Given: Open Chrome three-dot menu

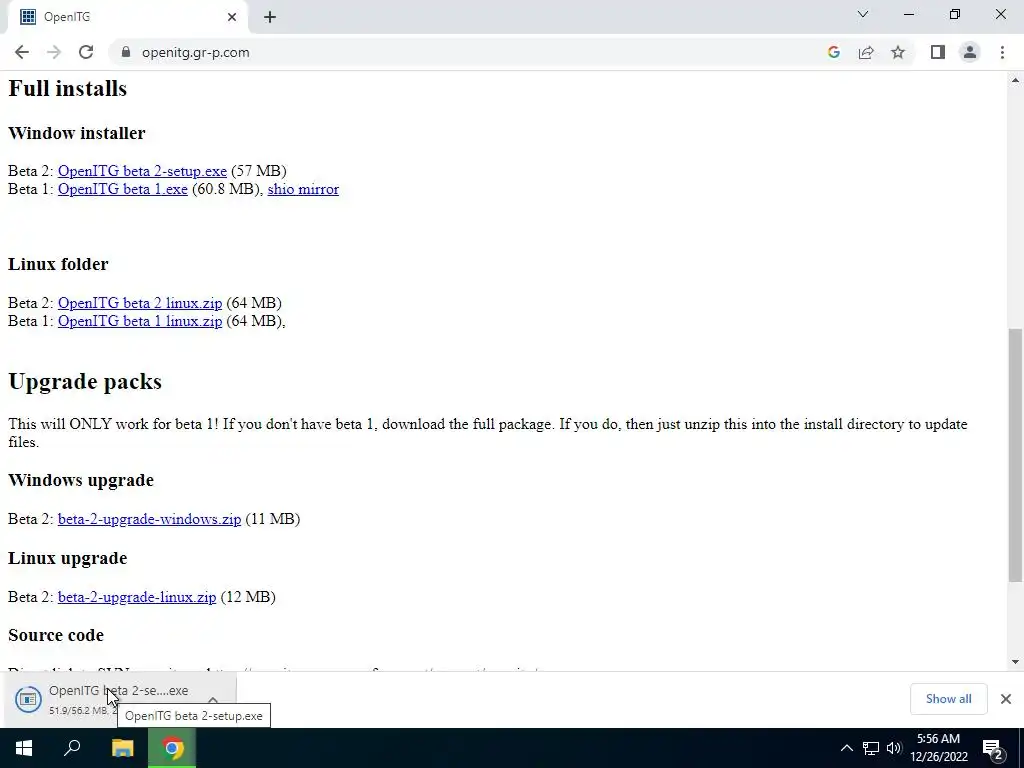Looking at the screenshot, I should click(x=1002, y=52).
